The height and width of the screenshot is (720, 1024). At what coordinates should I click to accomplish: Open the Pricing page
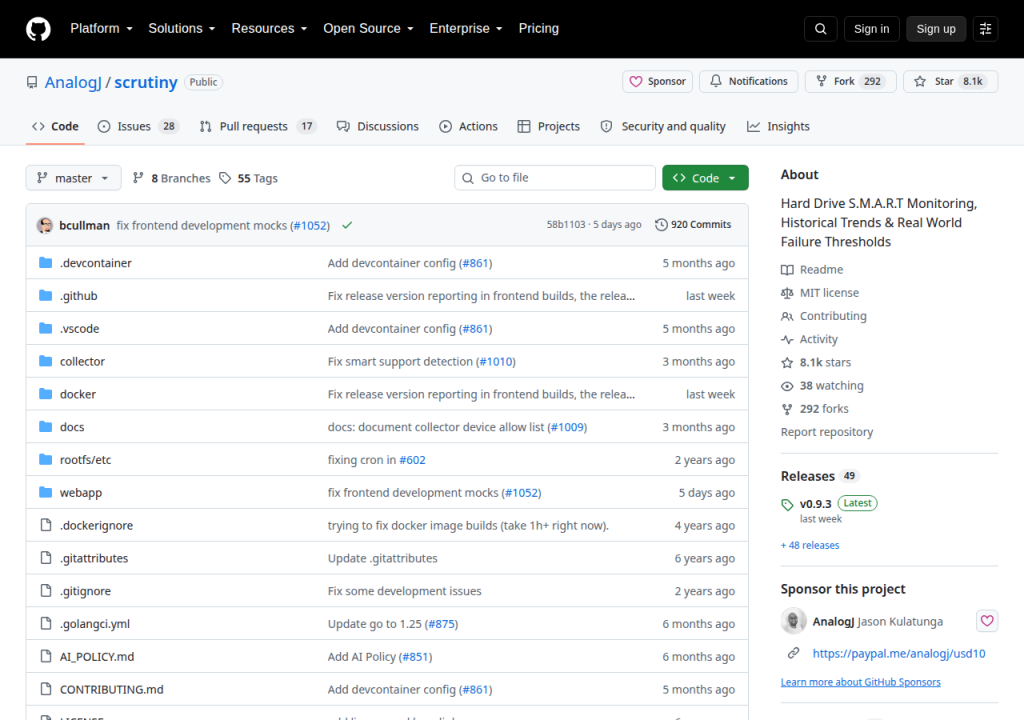[x=538, y=29]
